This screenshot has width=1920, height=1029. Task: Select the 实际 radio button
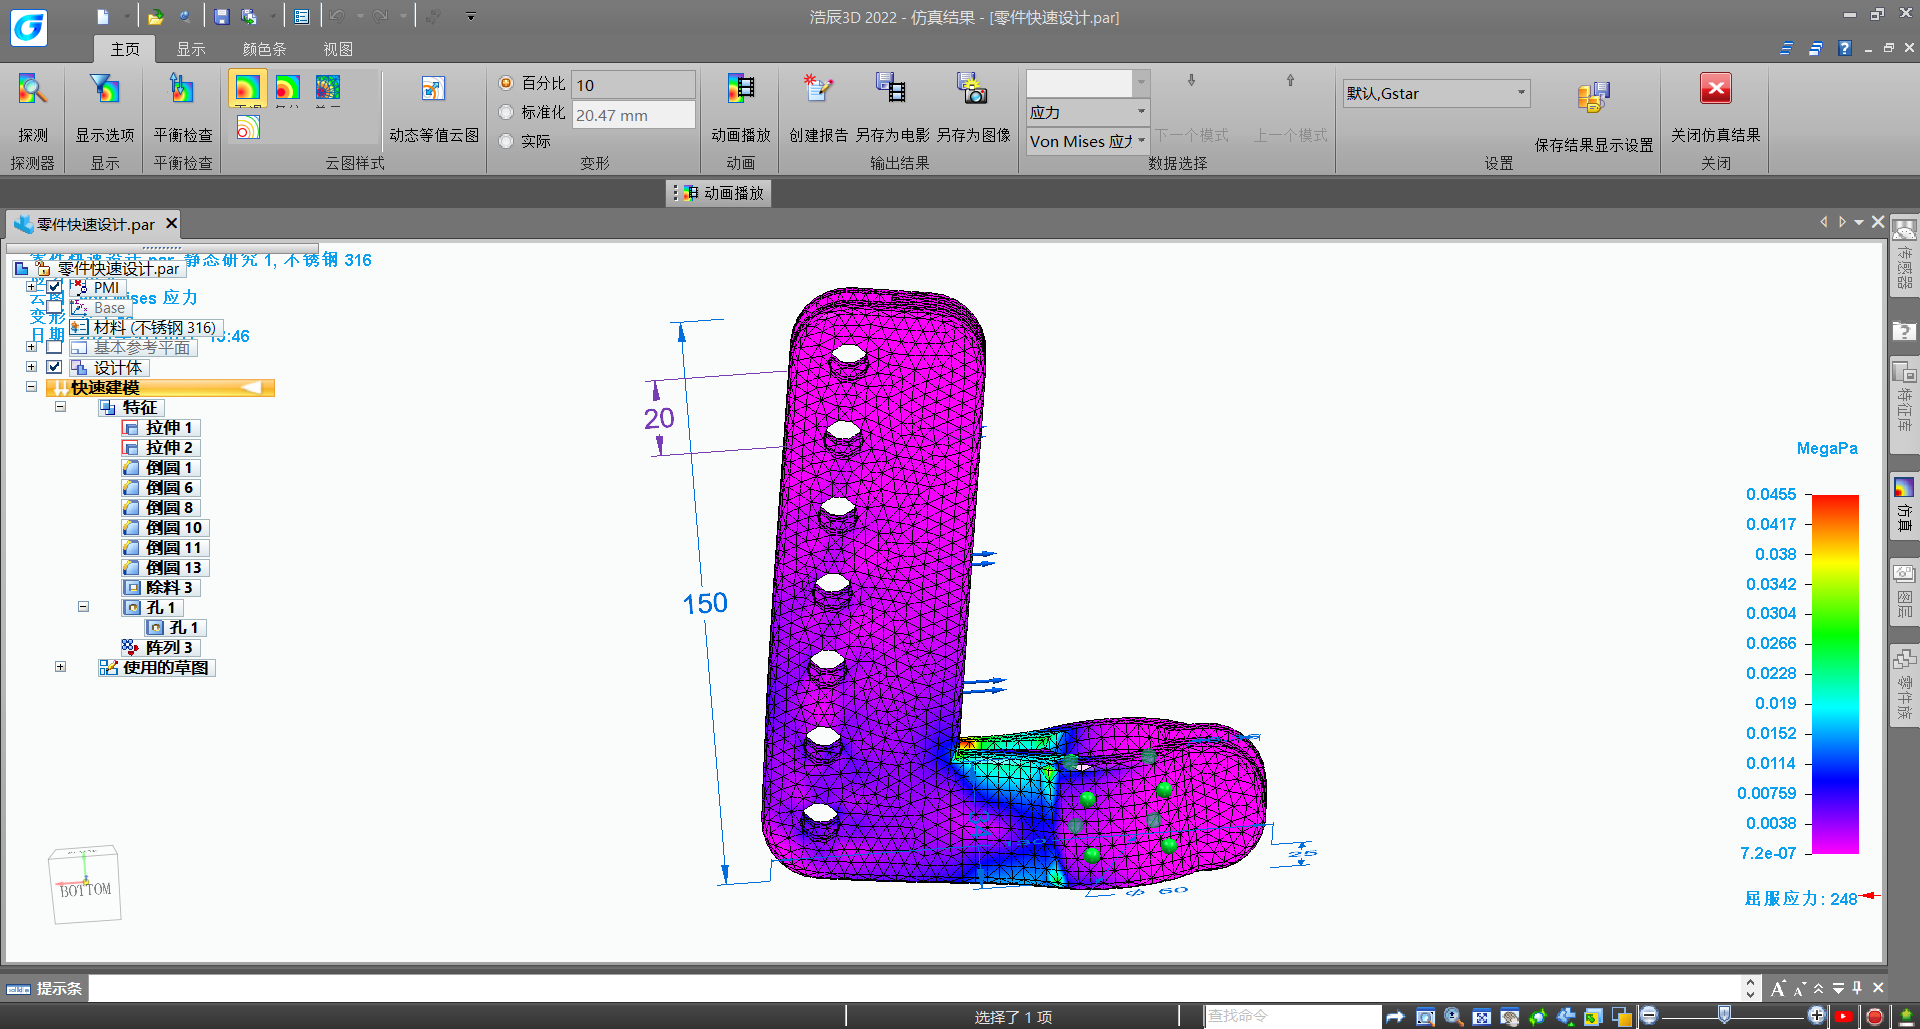[x=506, y=141]
